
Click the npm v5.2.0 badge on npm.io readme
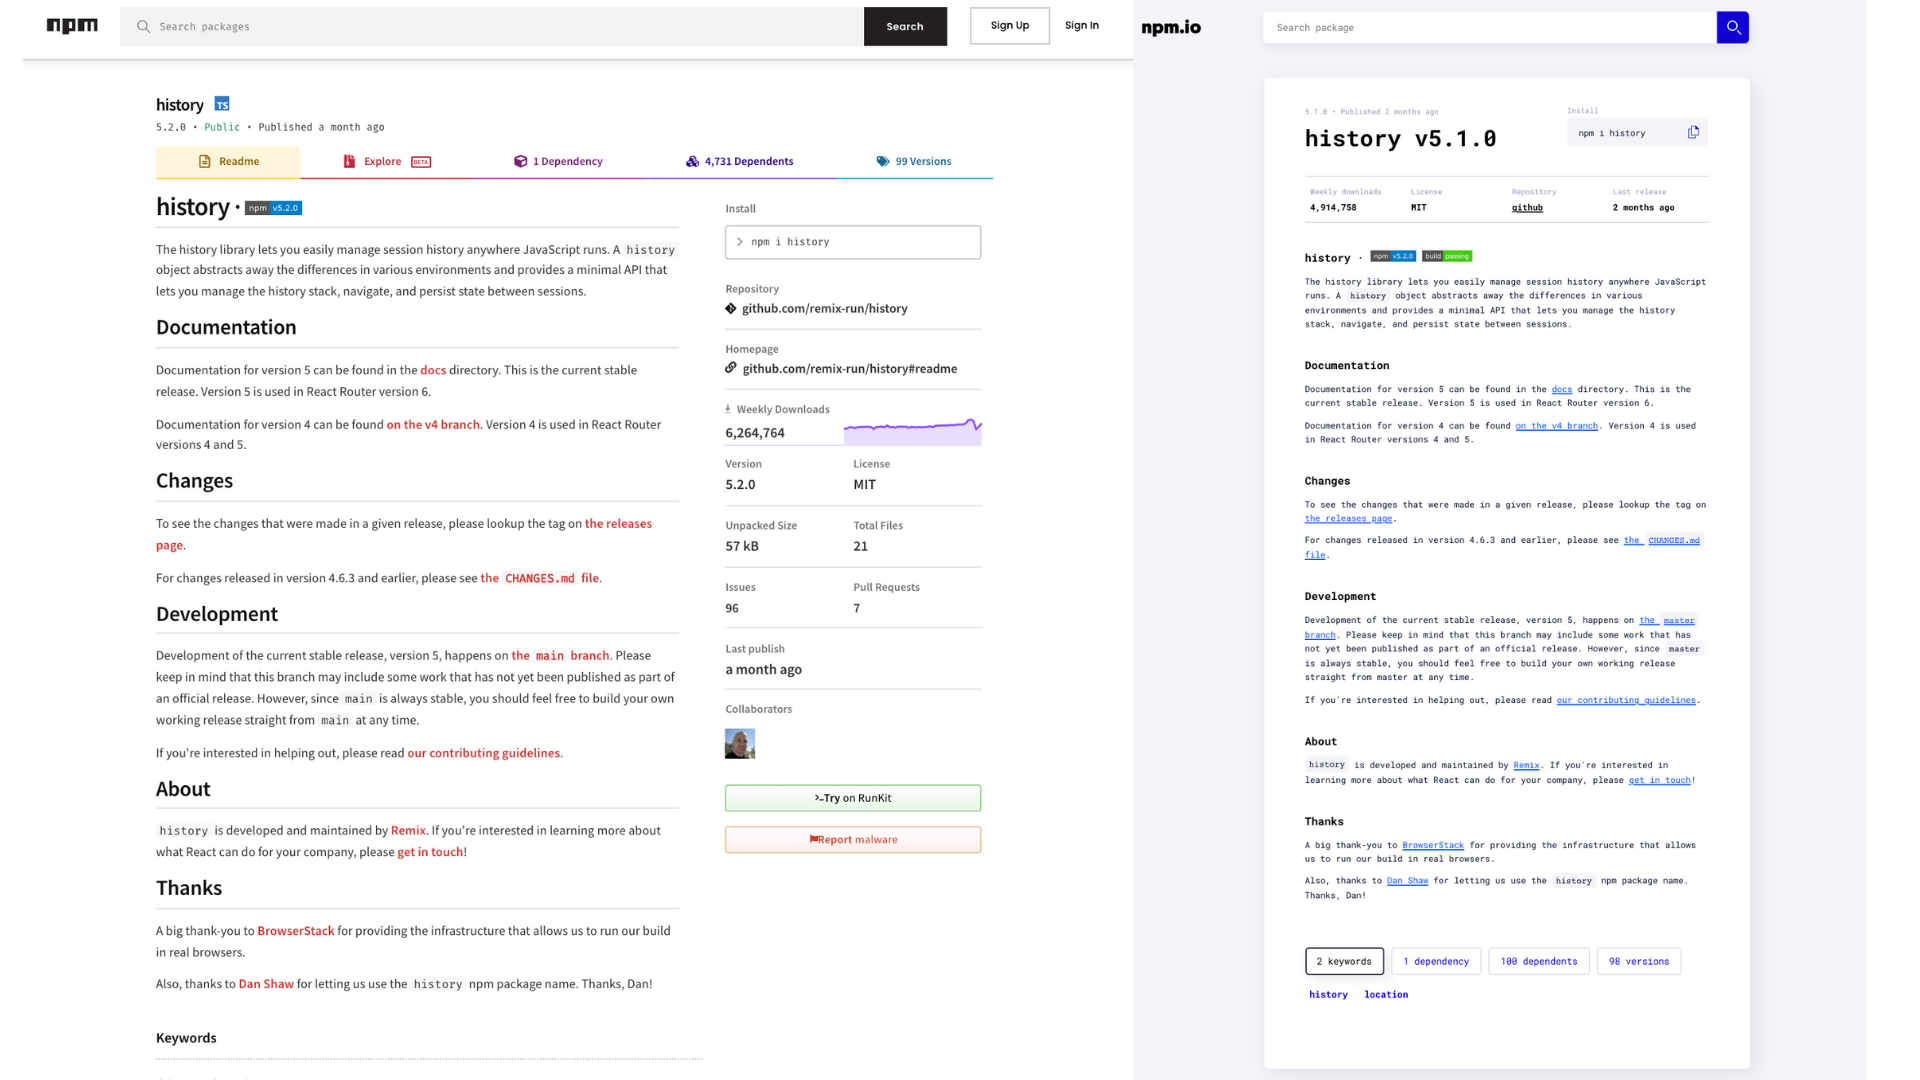1393,256
